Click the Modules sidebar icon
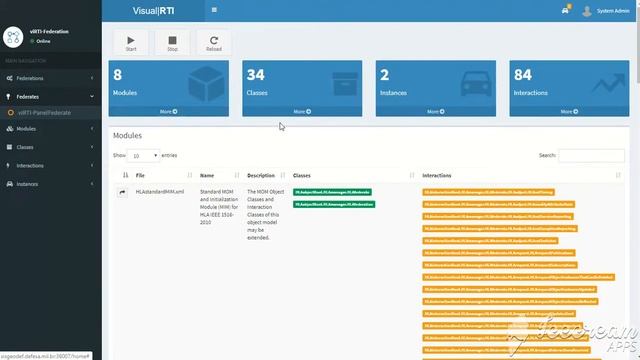This screenshot has width=640, height=360. [x=9, y=129]
